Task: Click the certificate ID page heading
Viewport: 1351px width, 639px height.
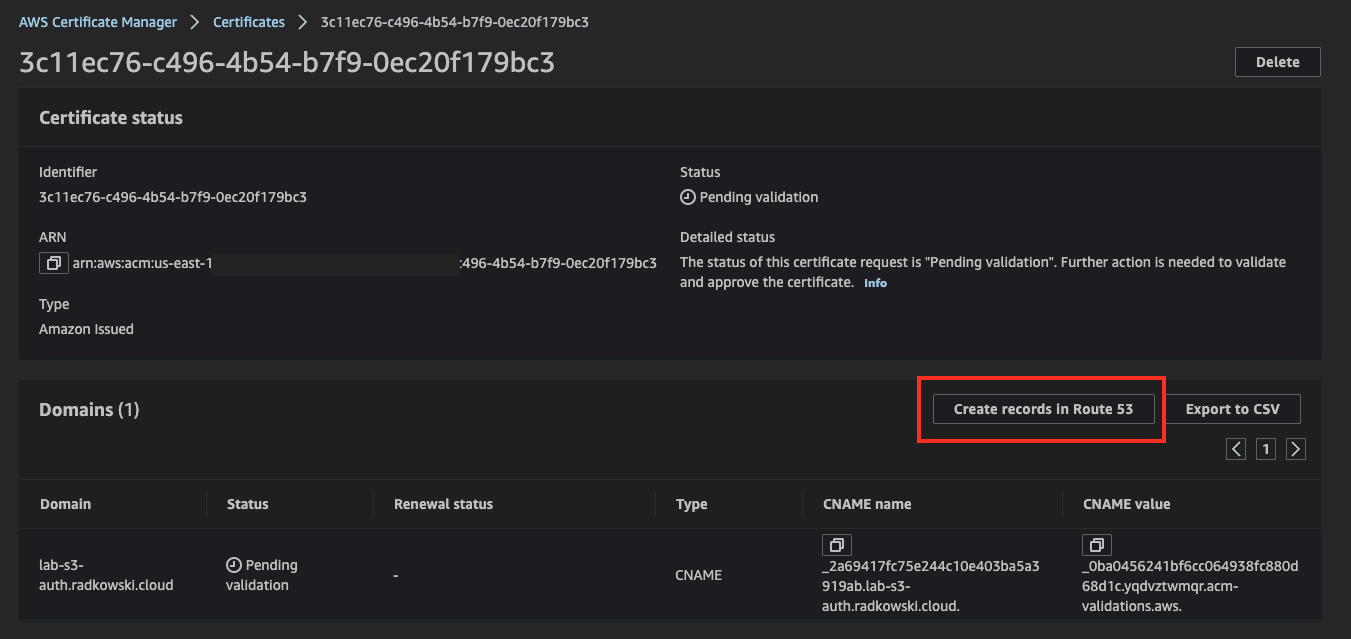Action: coord(287,63)
